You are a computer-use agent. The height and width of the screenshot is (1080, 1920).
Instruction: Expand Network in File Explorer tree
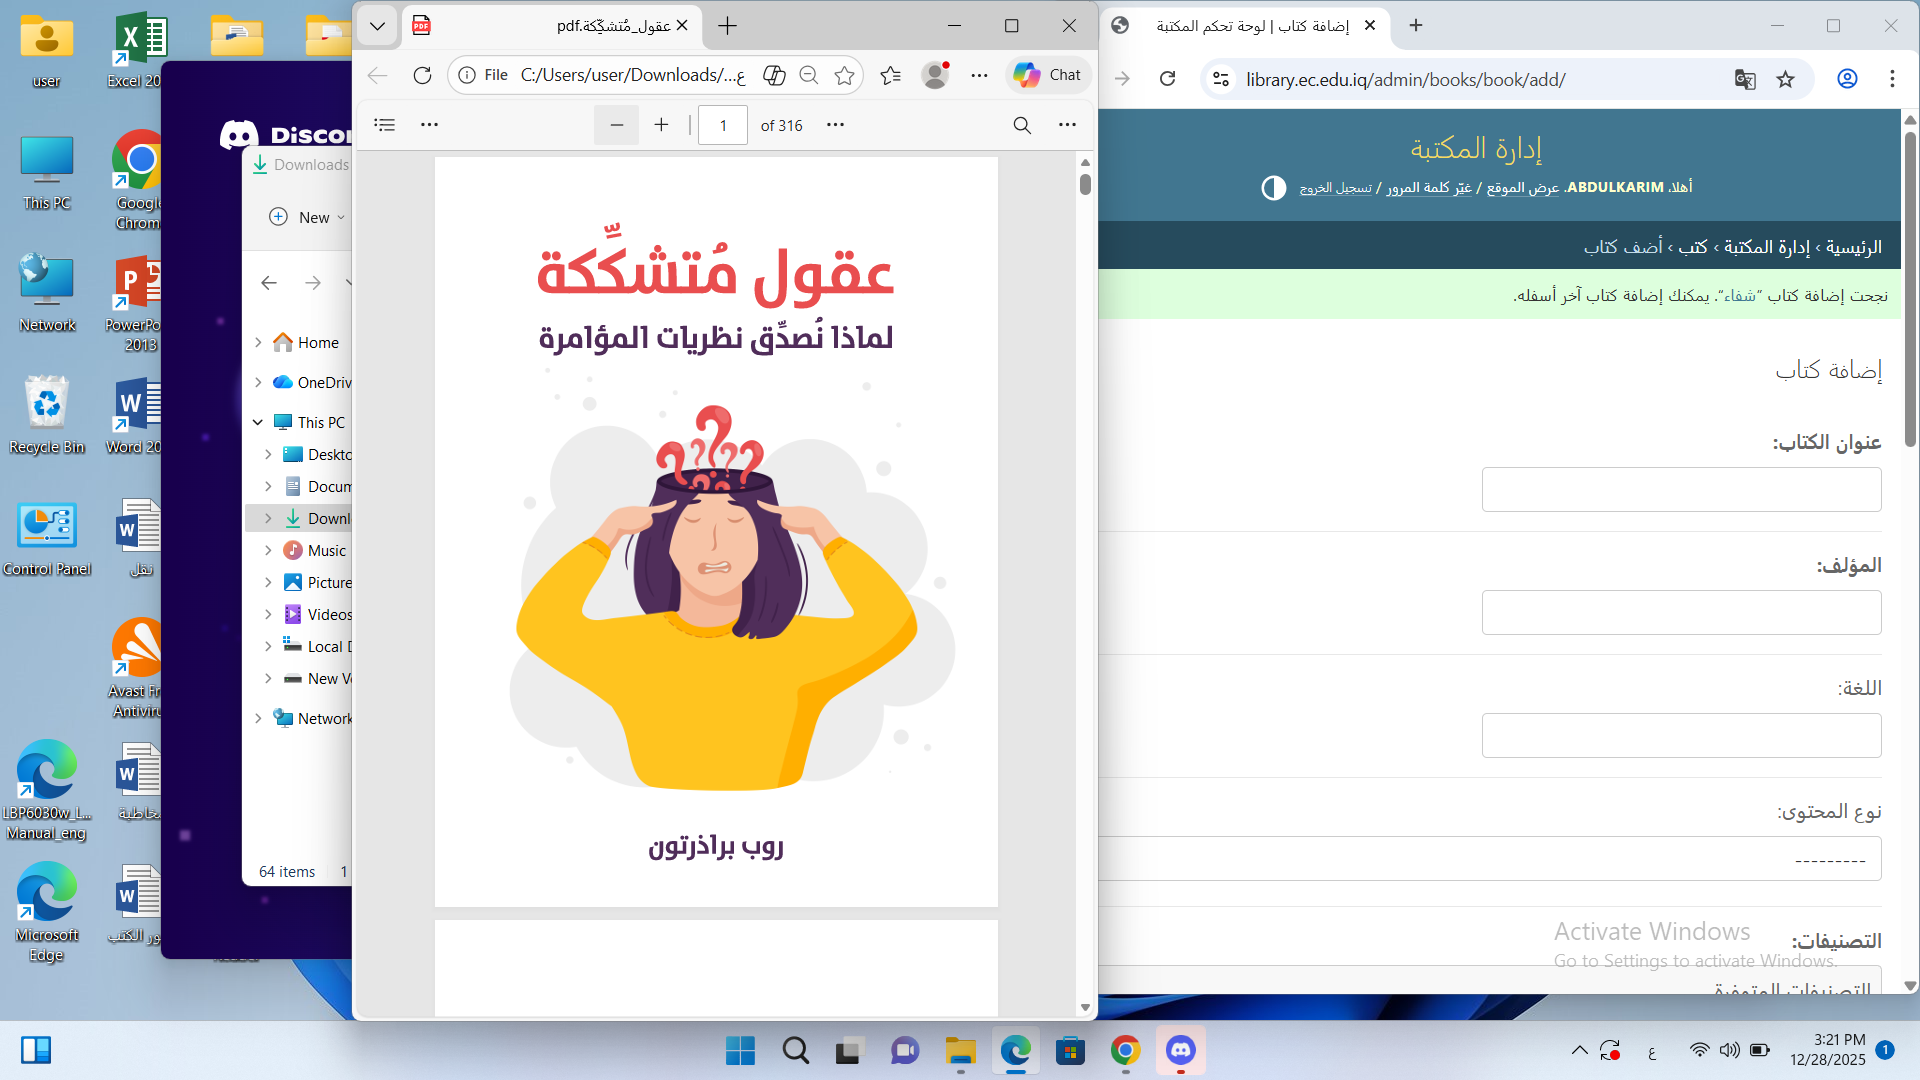click(x=258, y=719)
